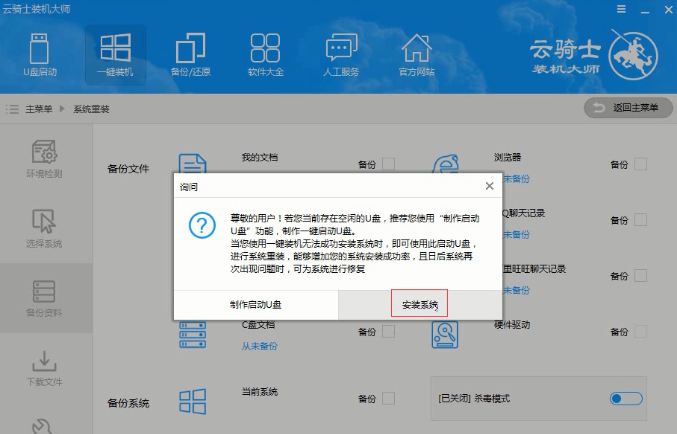Check 备份 for 我的文档
Image resolution: width=677 pixels, height=434 pixels.
(x=388, y=164)
